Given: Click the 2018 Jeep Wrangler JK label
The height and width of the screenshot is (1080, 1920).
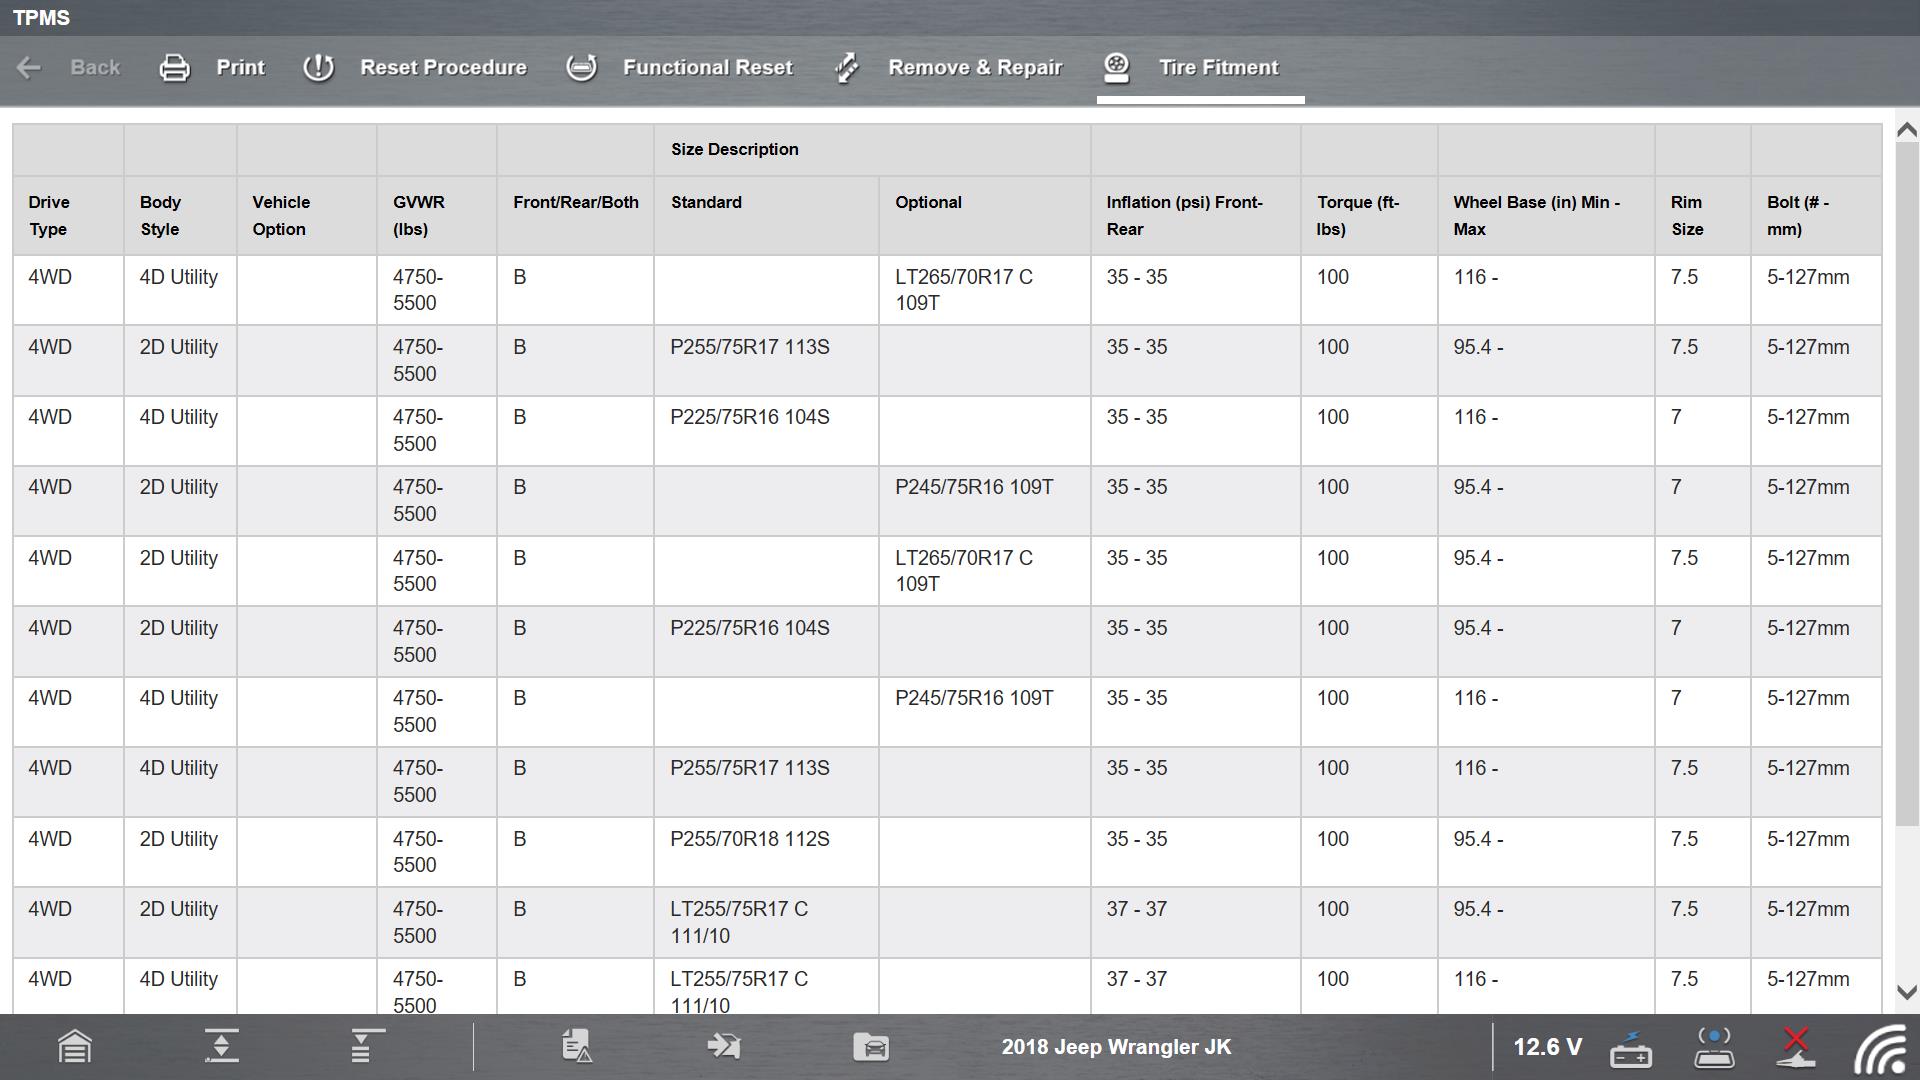Looking at the screenshot, I should [x=1116, y=1047].
